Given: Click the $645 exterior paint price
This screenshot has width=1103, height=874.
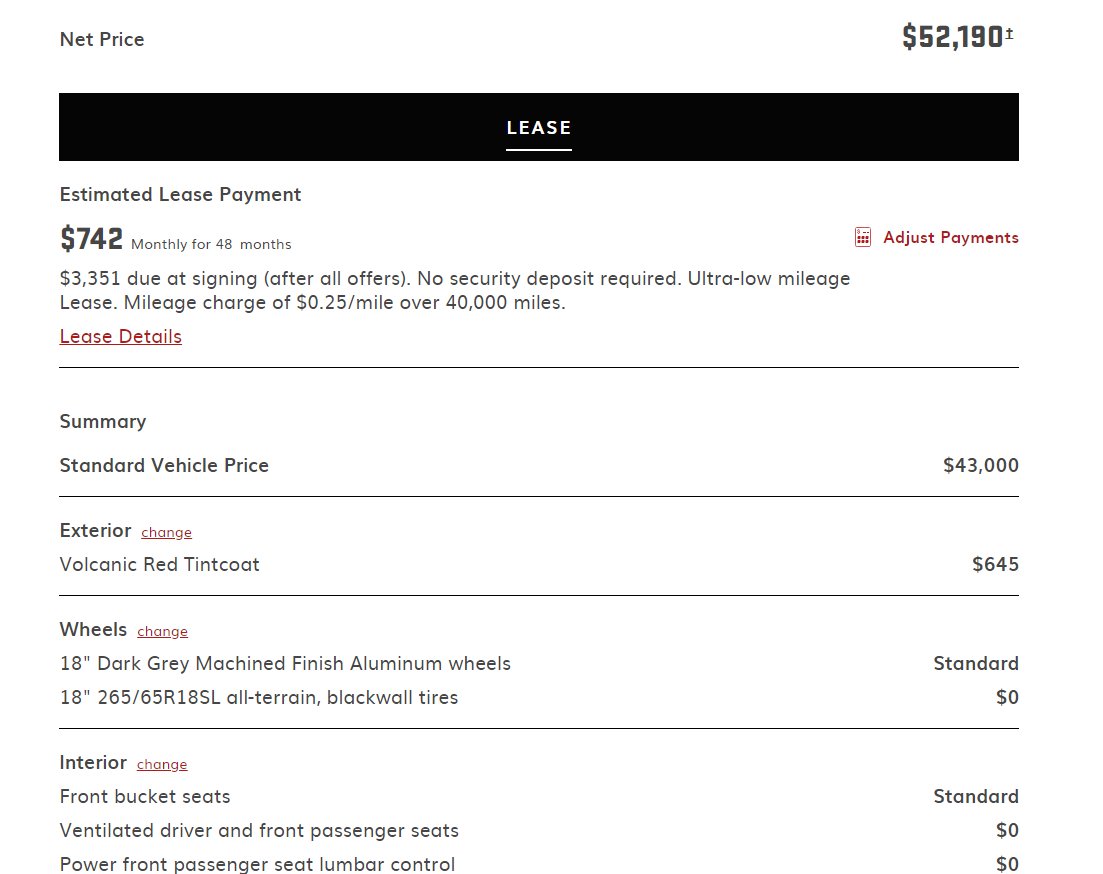Looking at the screenshot, I should coord(995,564).
